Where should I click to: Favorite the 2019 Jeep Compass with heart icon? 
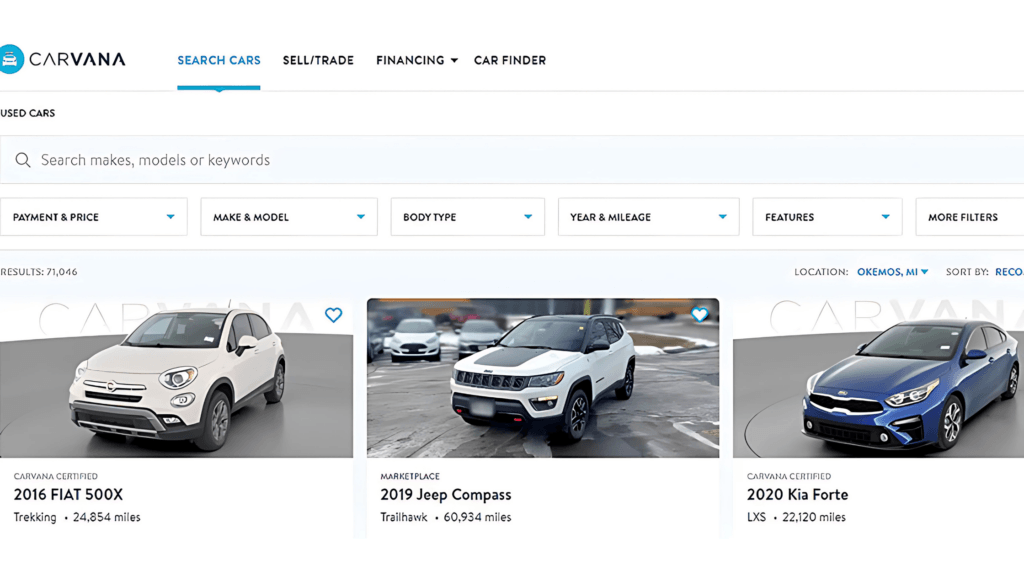click(699, 315)
